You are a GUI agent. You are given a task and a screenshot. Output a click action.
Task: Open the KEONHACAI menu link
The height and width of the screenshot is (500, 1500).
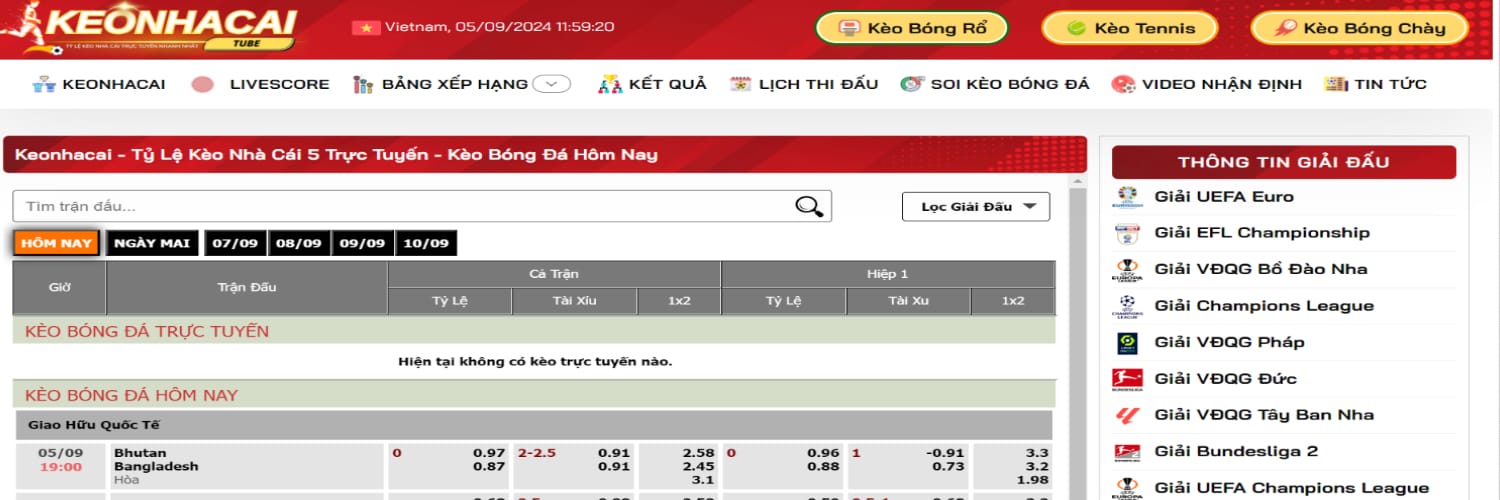coord(113,84)
